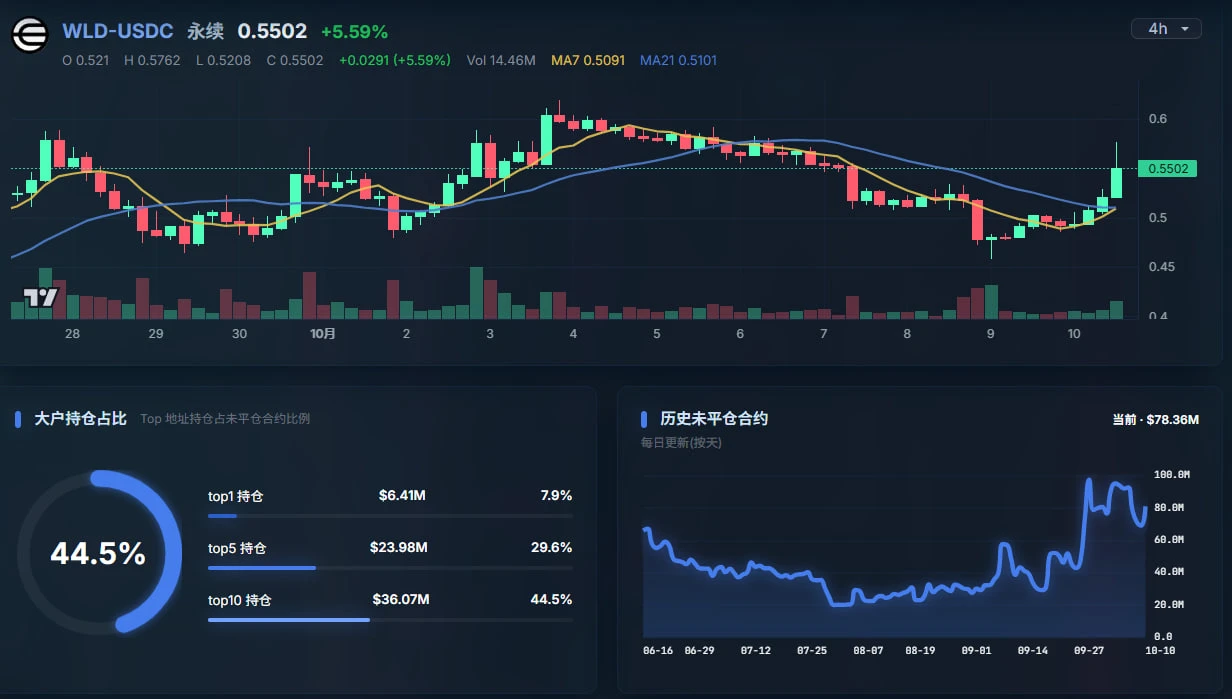Click the top1 持仓 label
This screenshot has width=1232, height=699.
pos(235,496)
